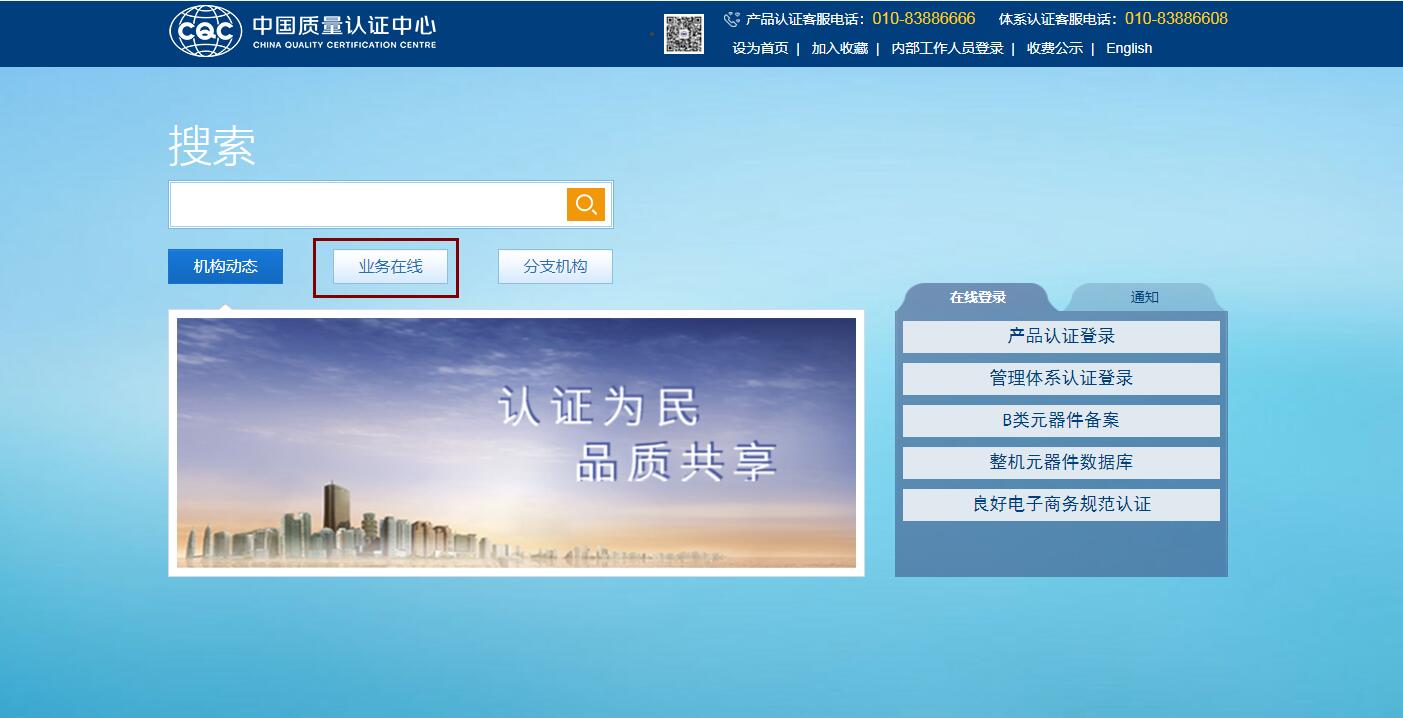The width and height of the screenshot is (1403, 718).
Task: Click the QR code image in header
Action: (x=684, y=34)
